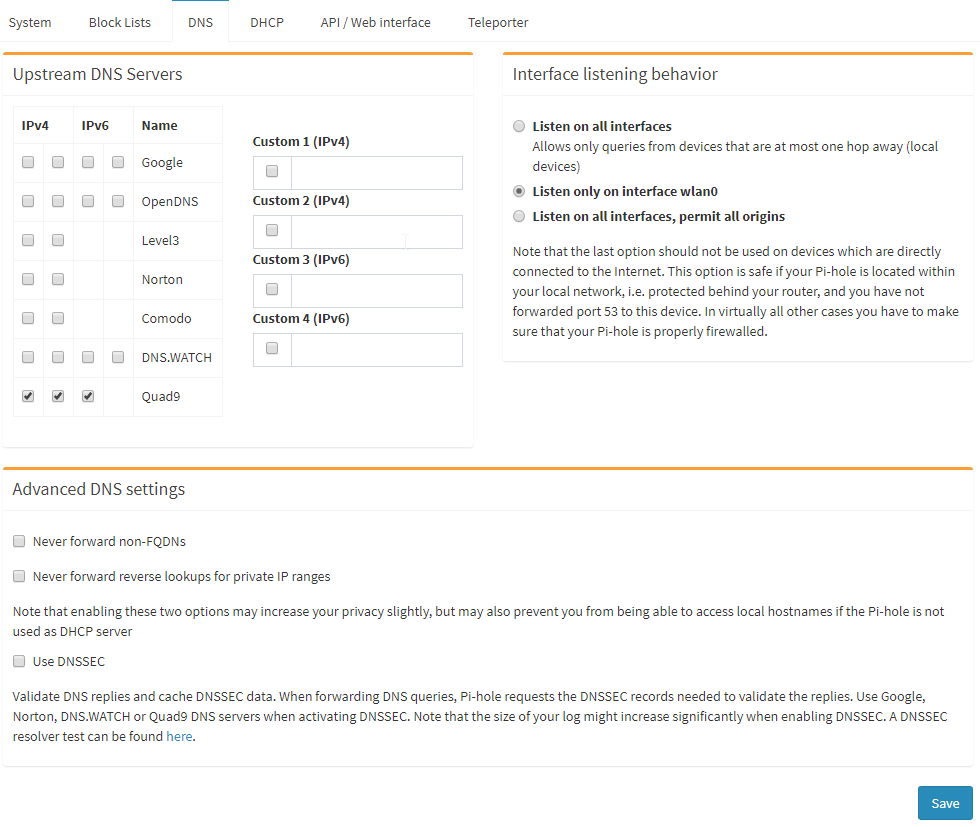The height and width of the screenshot is (827, 980).
Task: Go to API / Web interface tab
Action: 376,23
